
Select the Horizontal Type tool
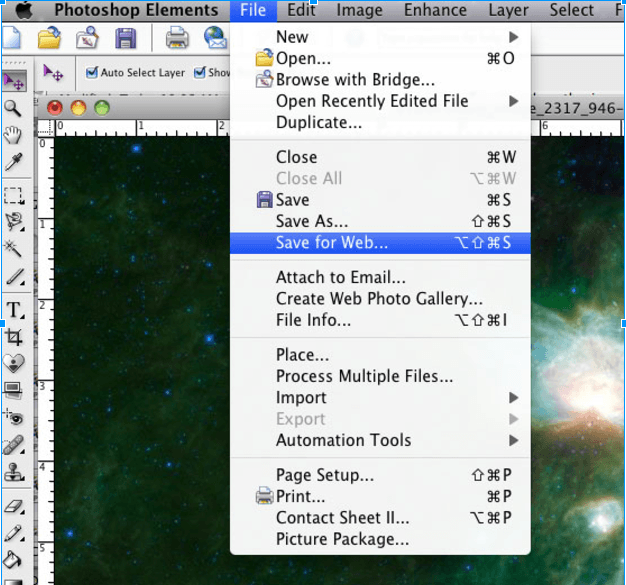pos(15,309)
